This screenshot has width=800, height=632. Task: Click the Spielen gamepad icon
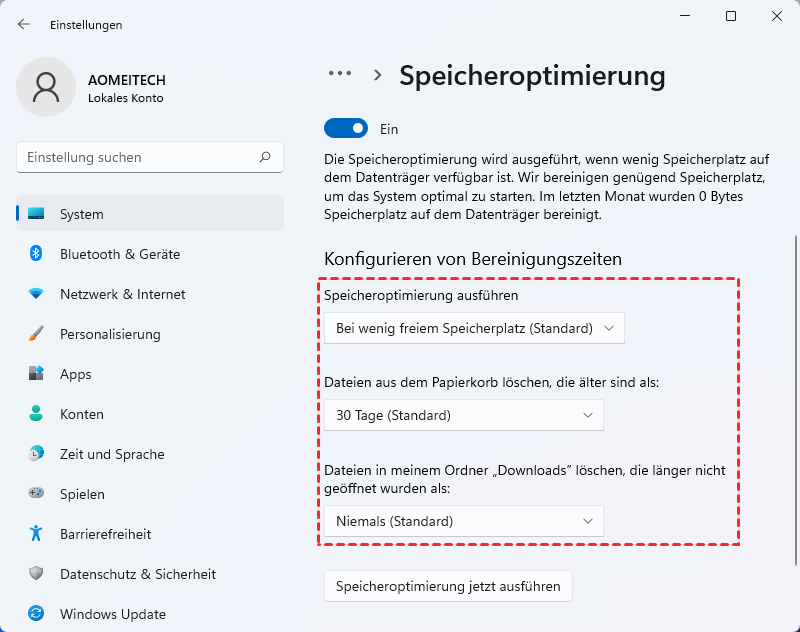[36, 494]
